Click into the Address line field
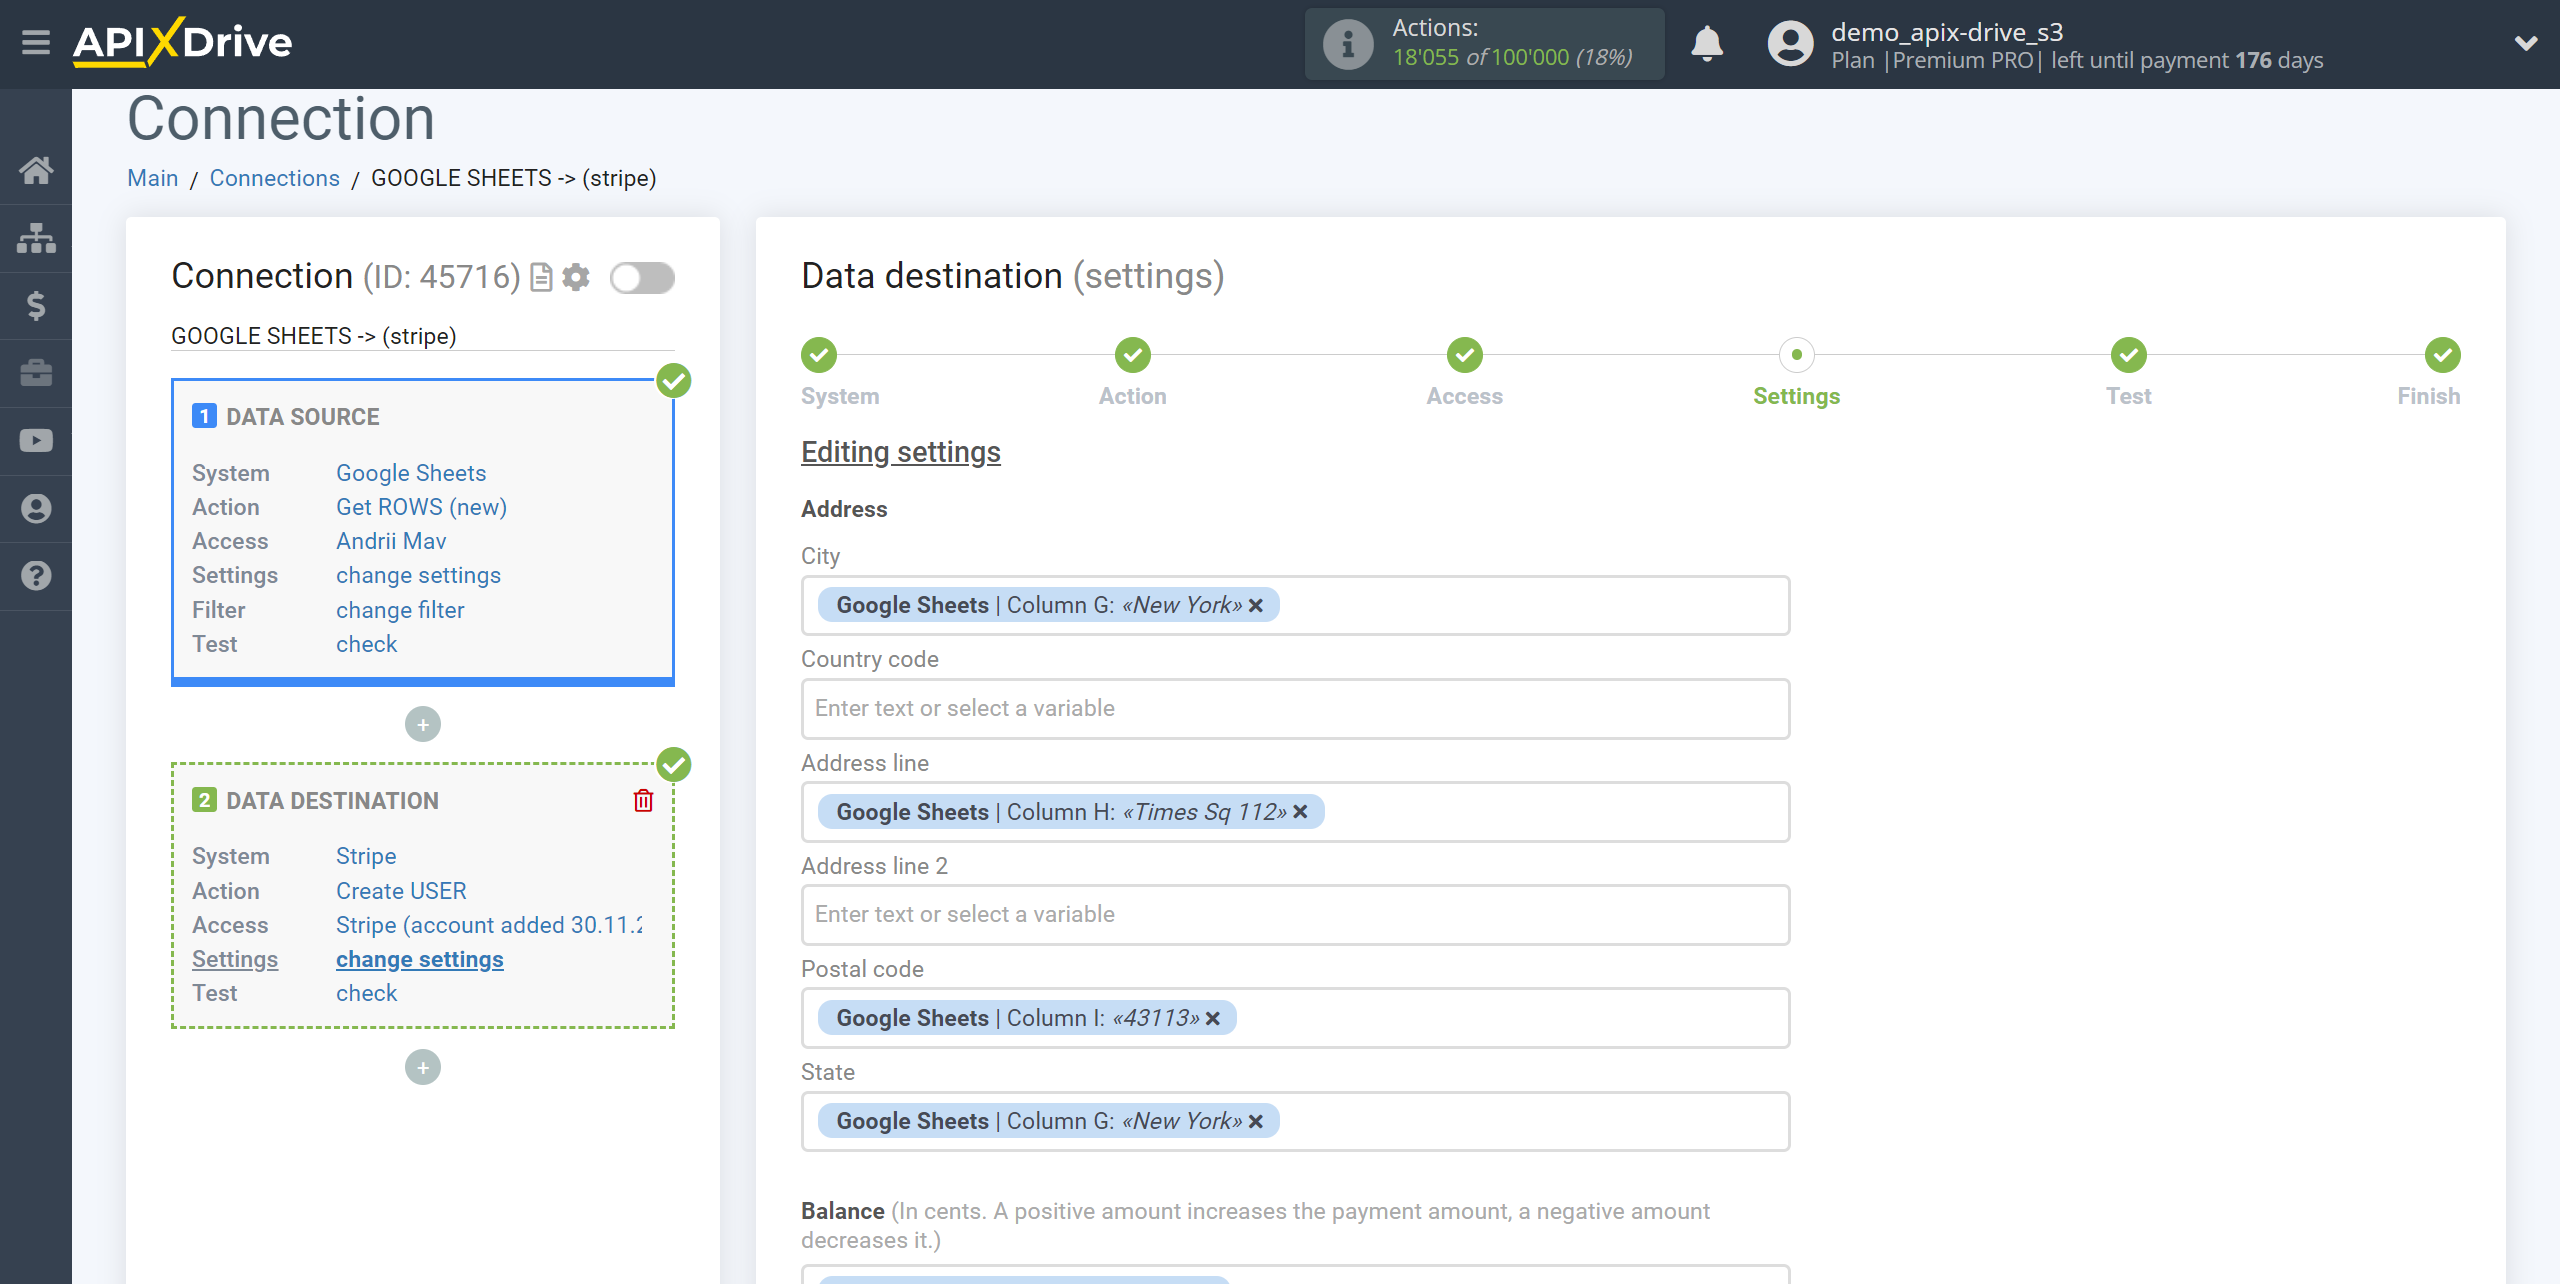The height and width of the screenshot is (1284, 2560). (1295, 812)
